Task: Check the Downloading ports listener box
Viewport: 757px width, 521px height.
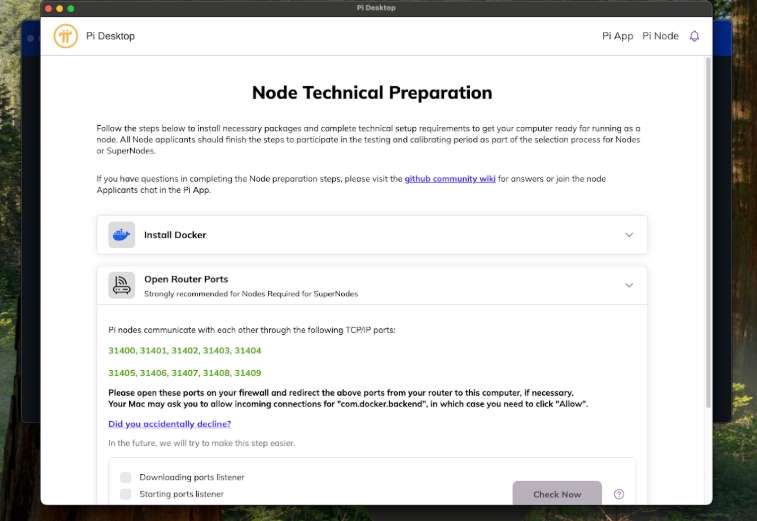Action: pyautogui.click(x=126, y=478)
